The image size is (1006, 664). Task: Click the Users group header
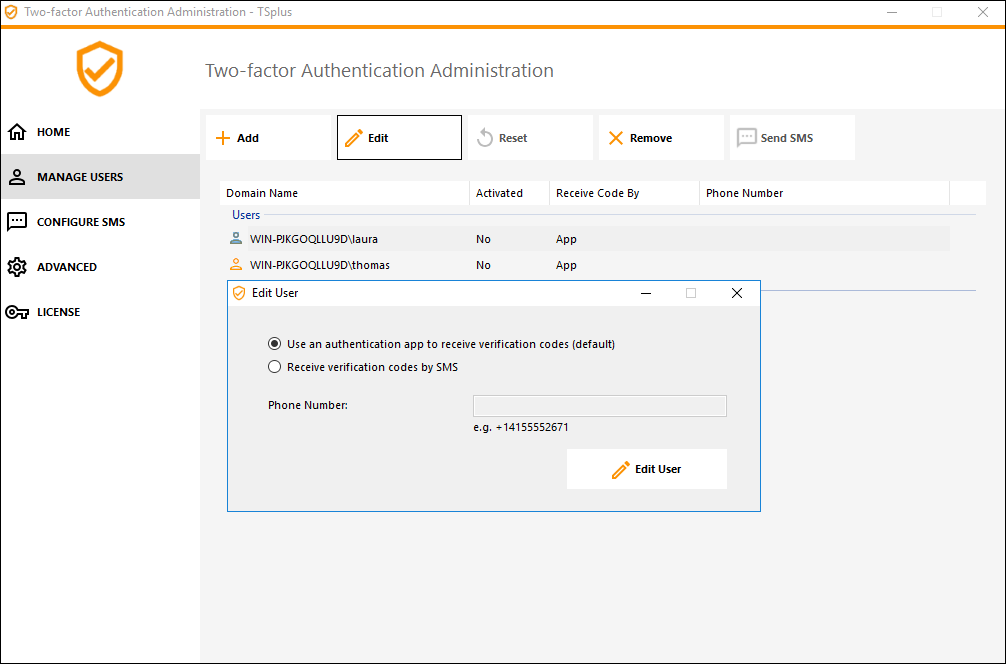(x=246, y=215)
